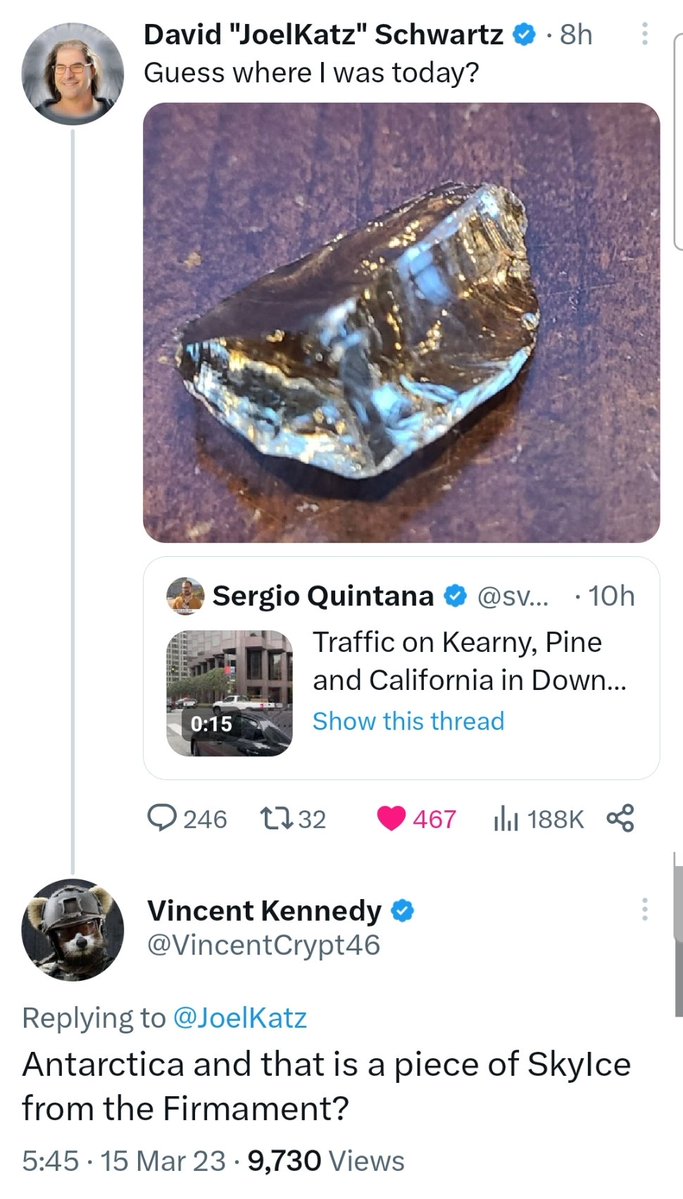The height and width of the screenshot is (1199, 683).
Task: Click the reply comment icon showing 246
Action: [161, 819]
